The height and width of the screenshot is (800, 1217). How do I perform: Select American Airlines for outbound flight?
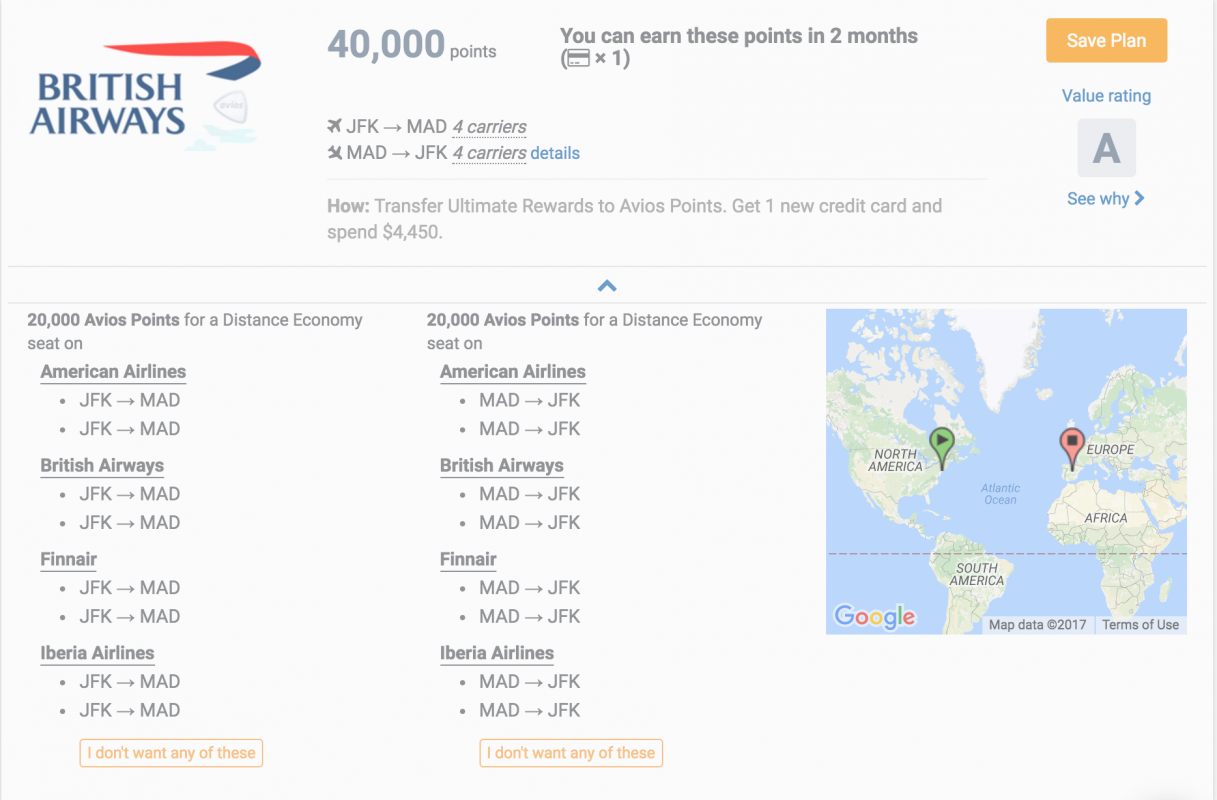click(113, 372)
